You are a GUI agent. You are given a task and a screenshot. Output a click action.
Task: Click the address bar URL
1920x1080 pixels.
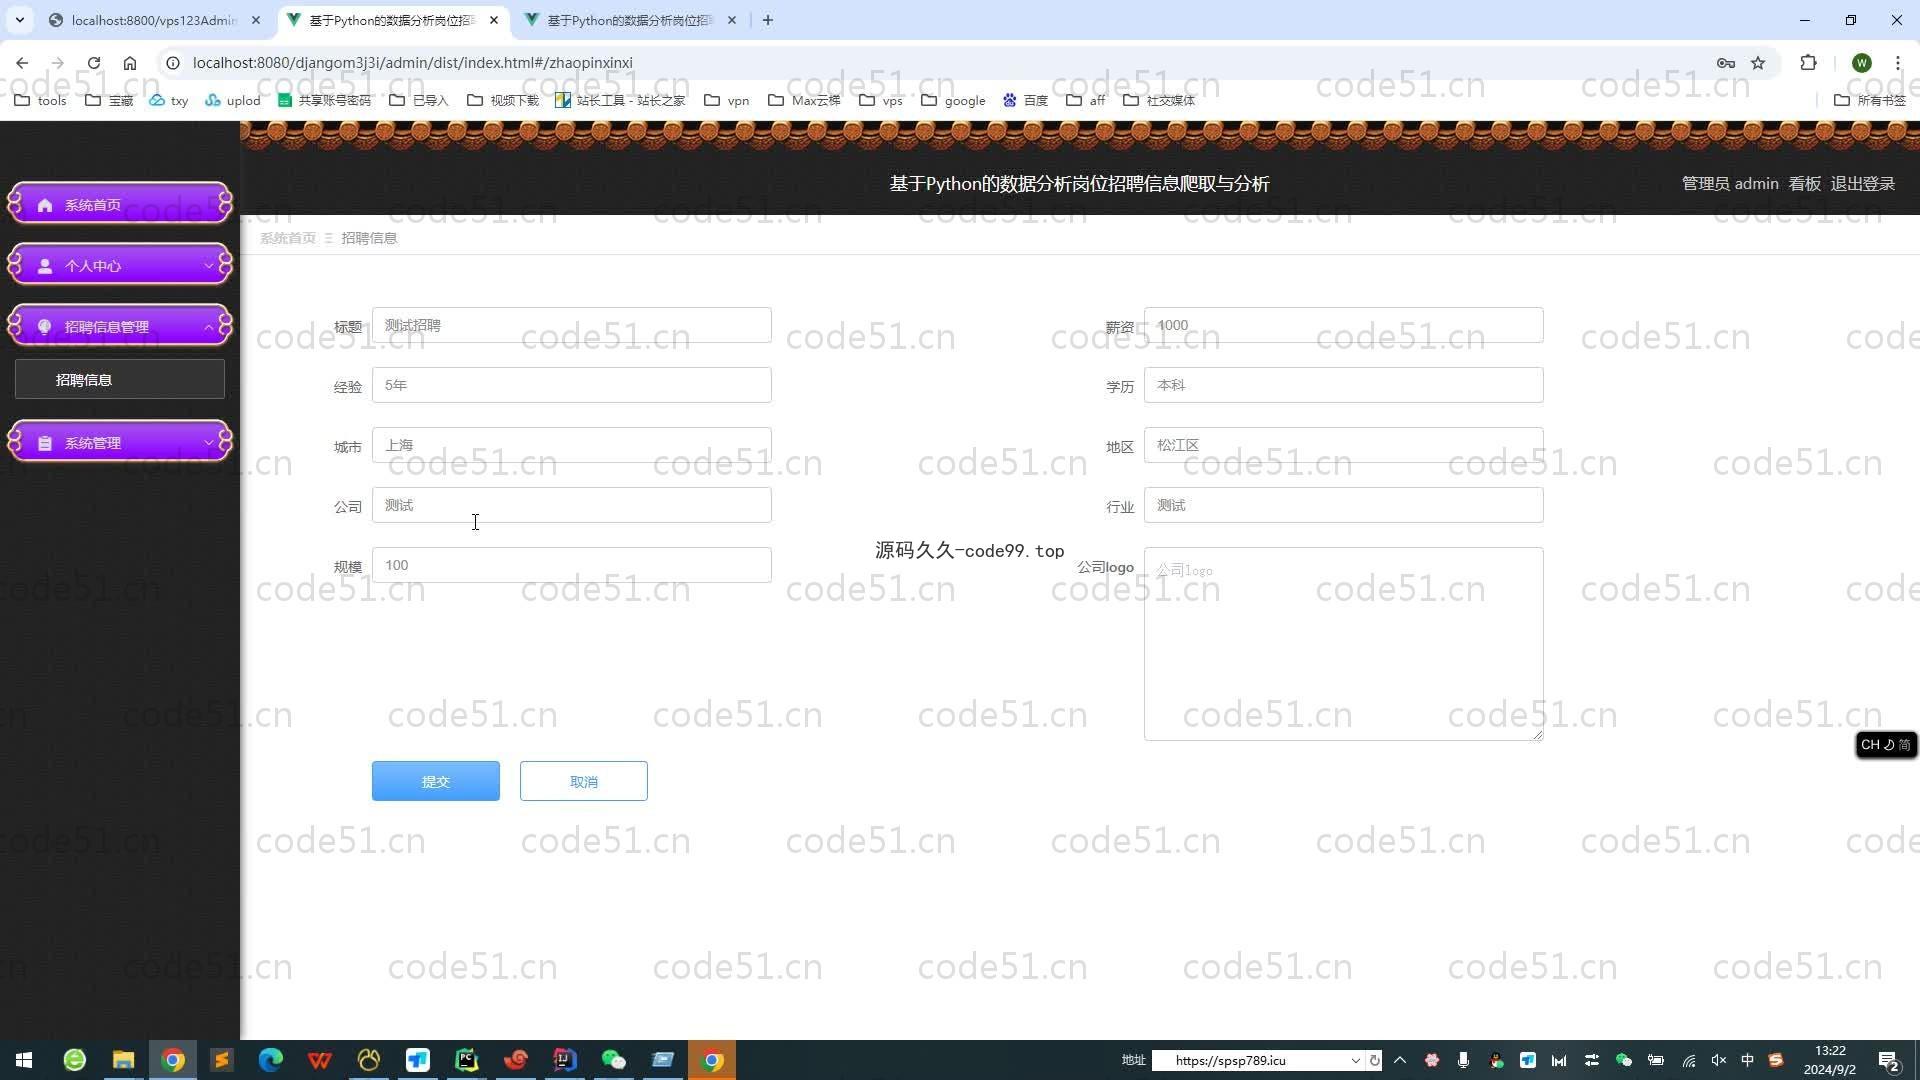click(x=413, y=63)
